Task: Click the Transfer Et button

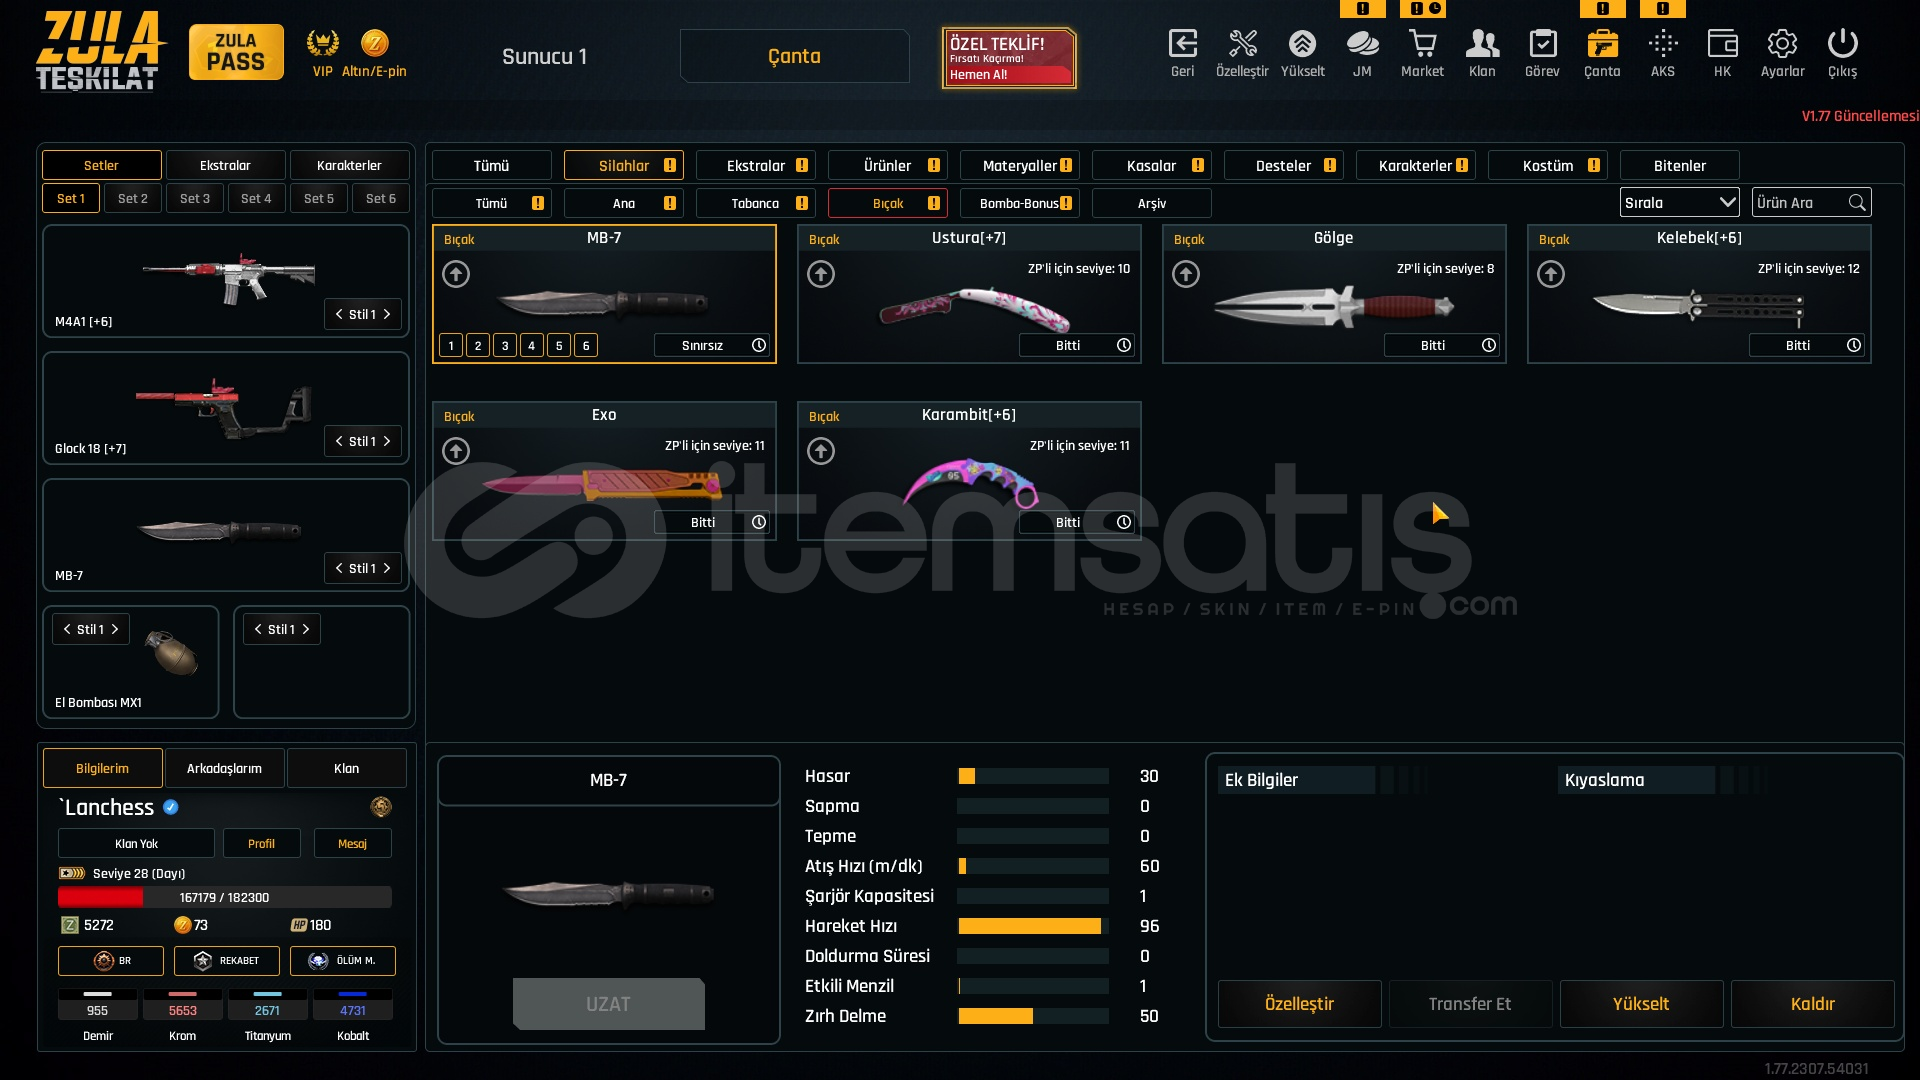Action: point(1470,1004)
